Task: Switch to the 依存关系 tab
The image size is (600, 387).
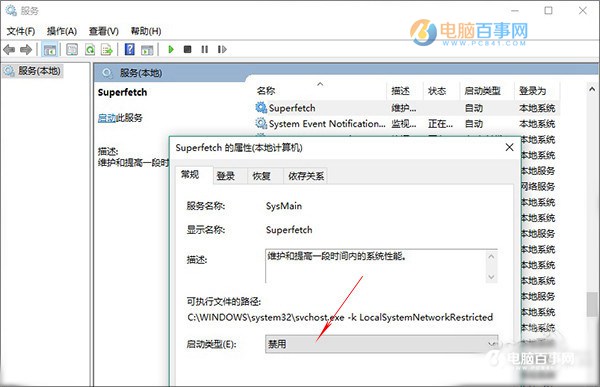Action: pyautogui.click(x=305, y=176)
